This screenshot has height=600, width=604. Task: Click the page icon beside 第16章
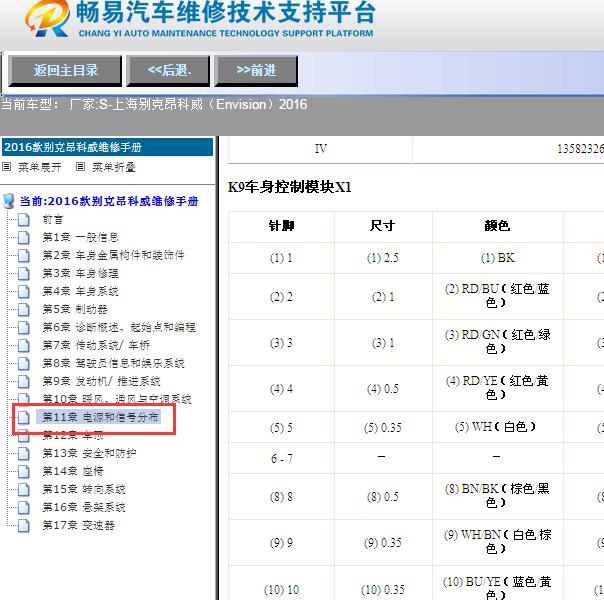23,507
